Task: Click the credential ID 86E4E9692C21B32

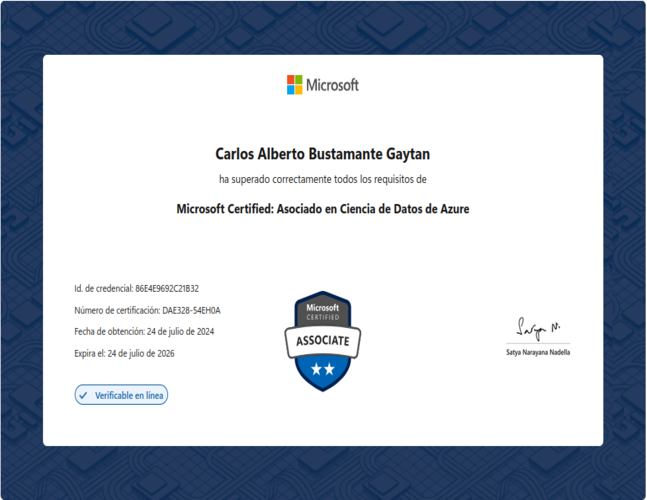Action: point(167,288)
